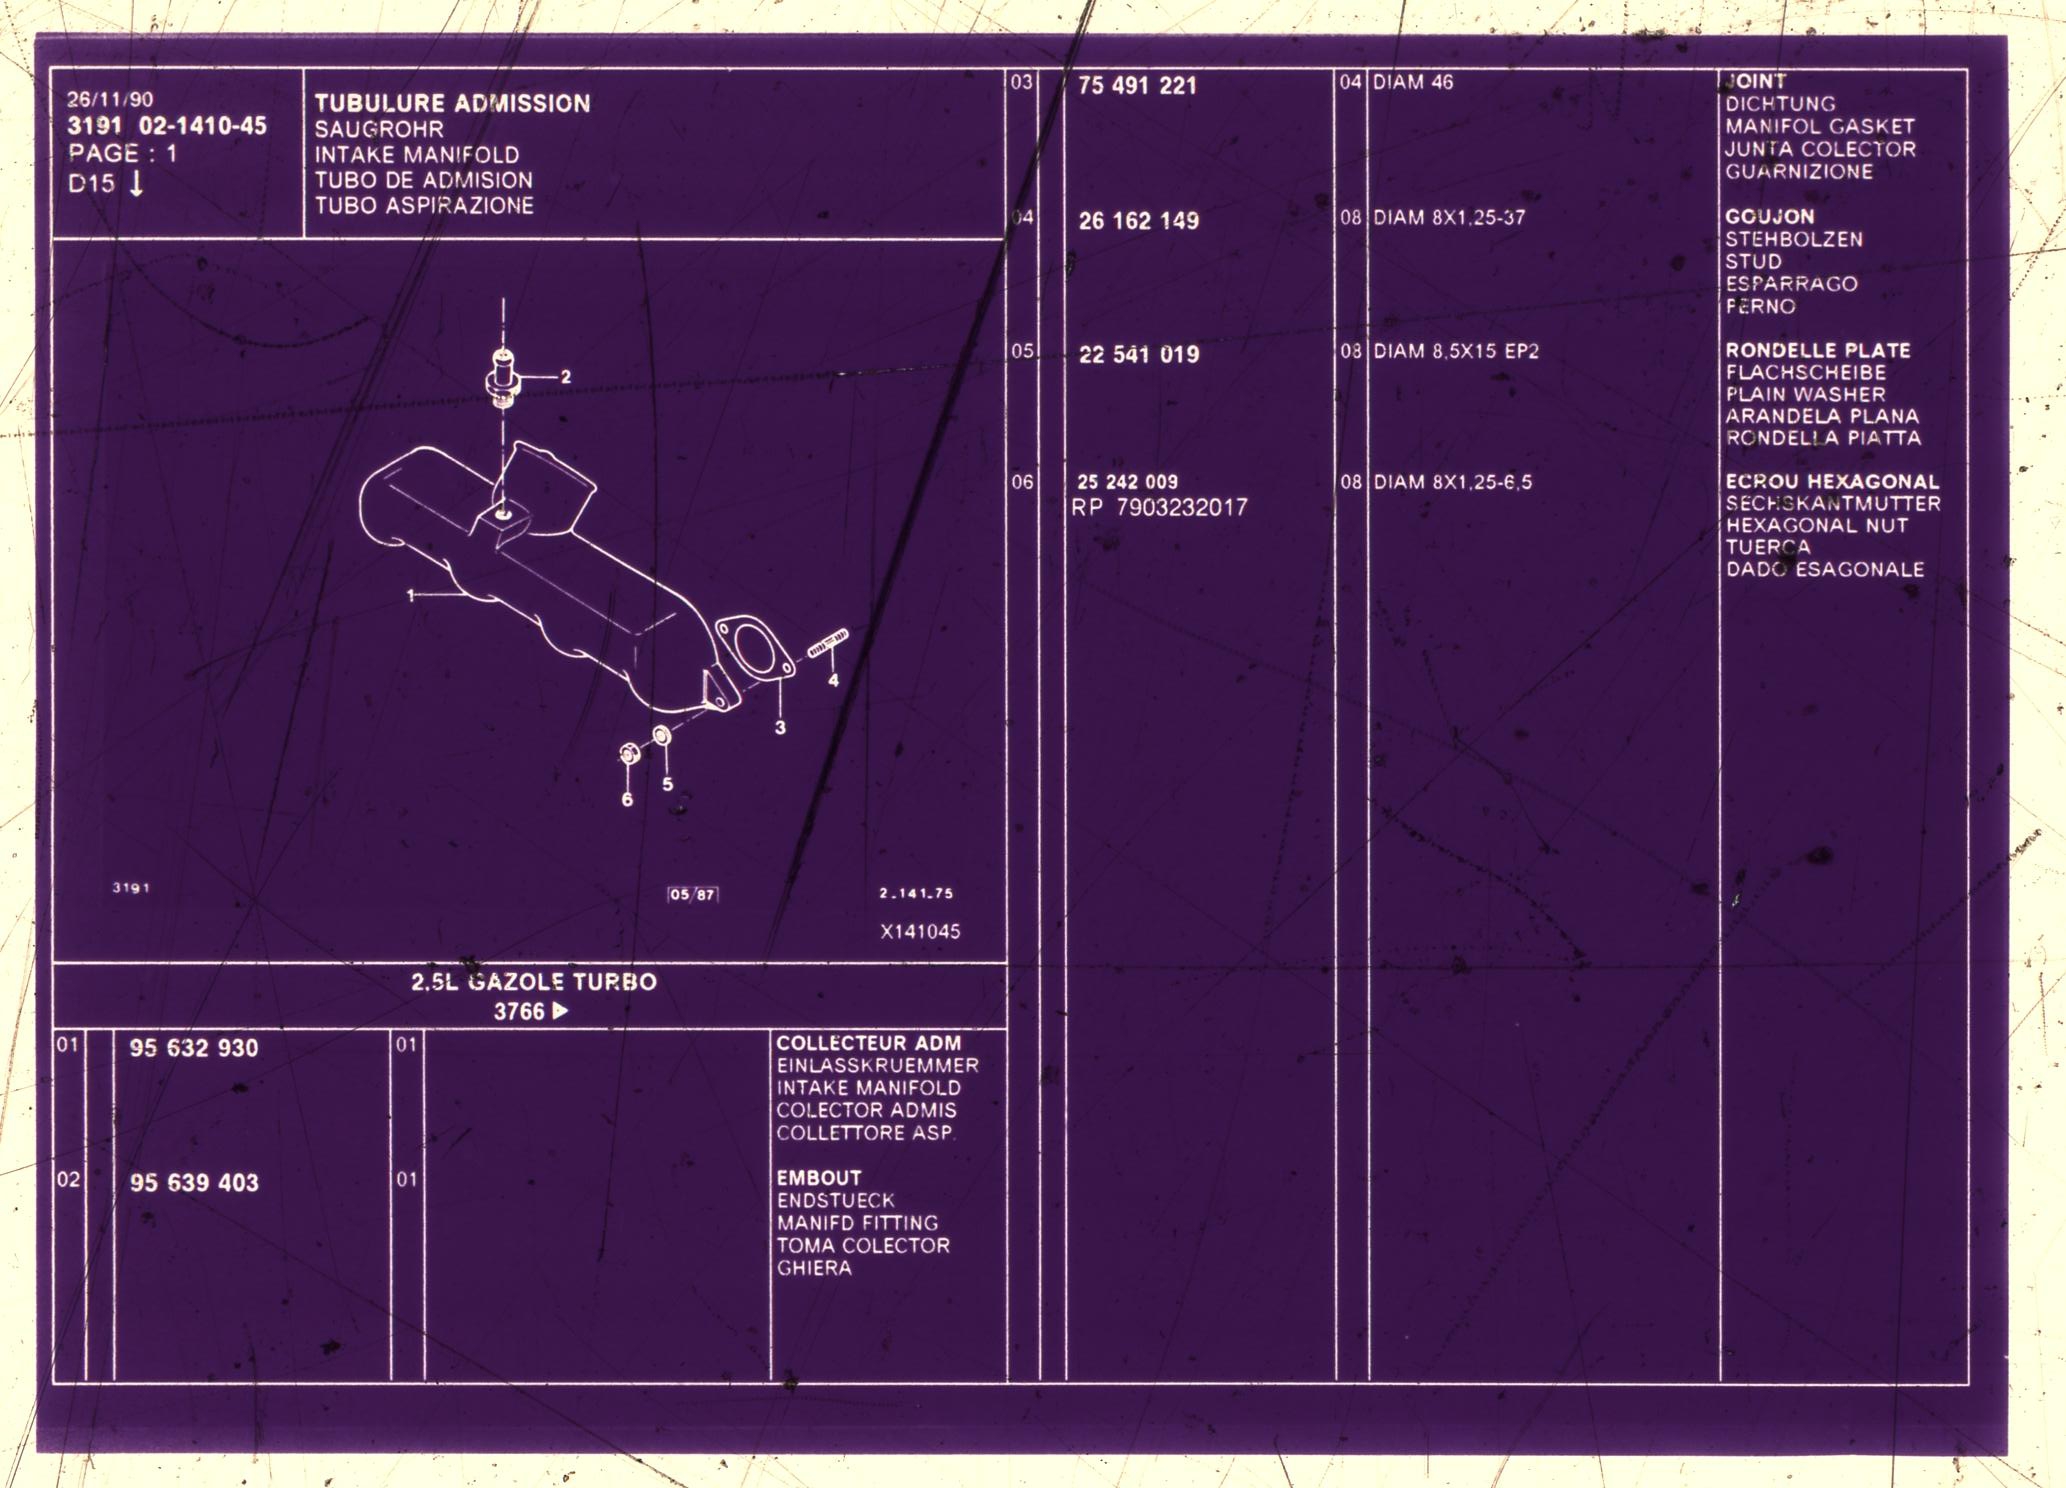The width and height of the screenshot is (2066, 1488).
Task: Click JUNTA COLECTOR text
Action: pyautogui.click(x=1820, y=149)
